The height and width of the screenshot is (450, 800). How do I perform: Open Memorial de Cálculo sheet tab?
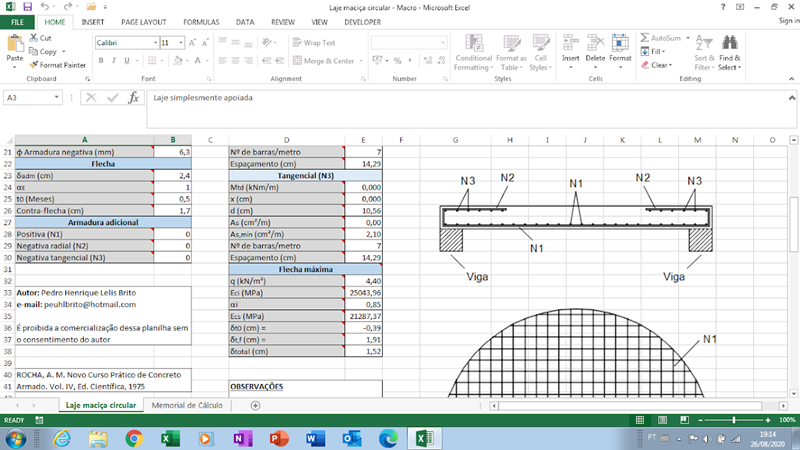click(x=187, y=405)
